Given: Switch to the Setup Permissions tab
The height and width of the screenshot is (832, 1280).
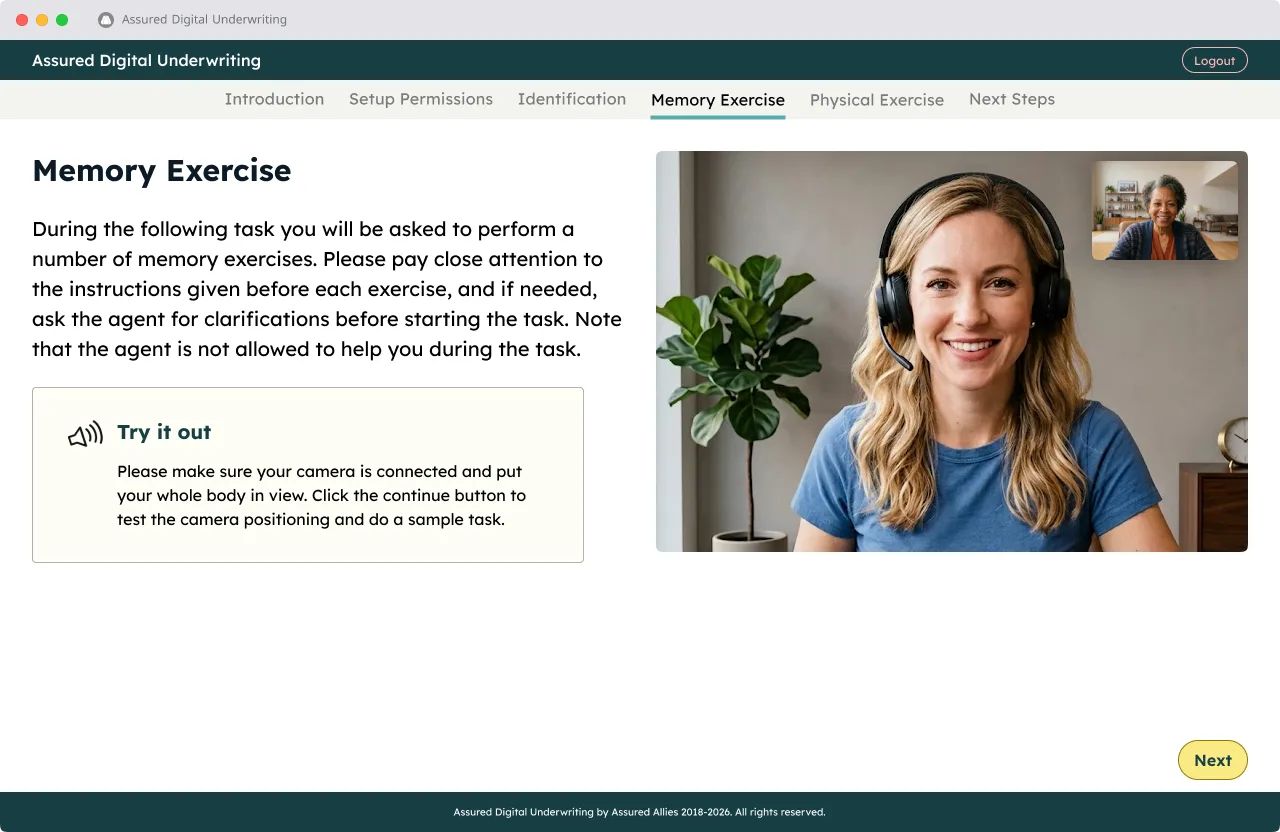Looking at the screenshot, I should coord(421,99).
